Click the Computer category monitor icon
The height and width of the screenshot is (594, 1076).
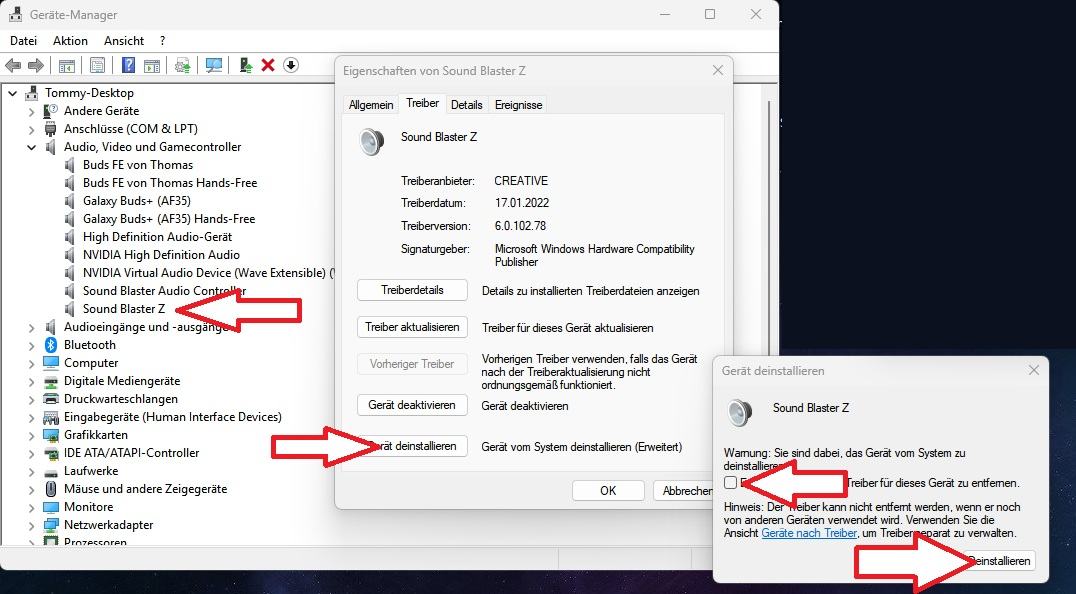pyautogui.click(x=51, y=363)
